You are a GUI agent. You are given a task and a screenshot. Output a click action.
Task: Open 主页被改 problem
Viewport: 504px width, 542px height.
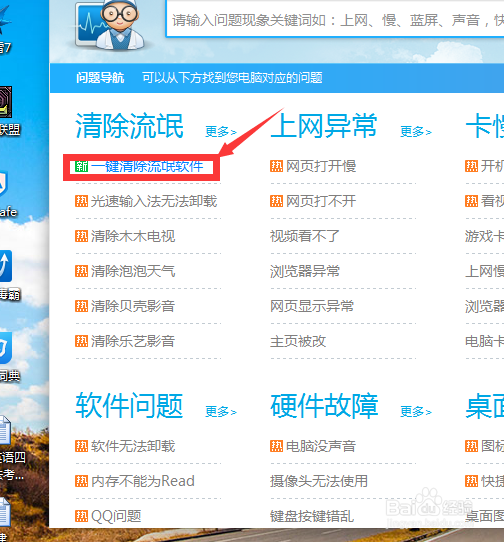click(x=298, y=341)
